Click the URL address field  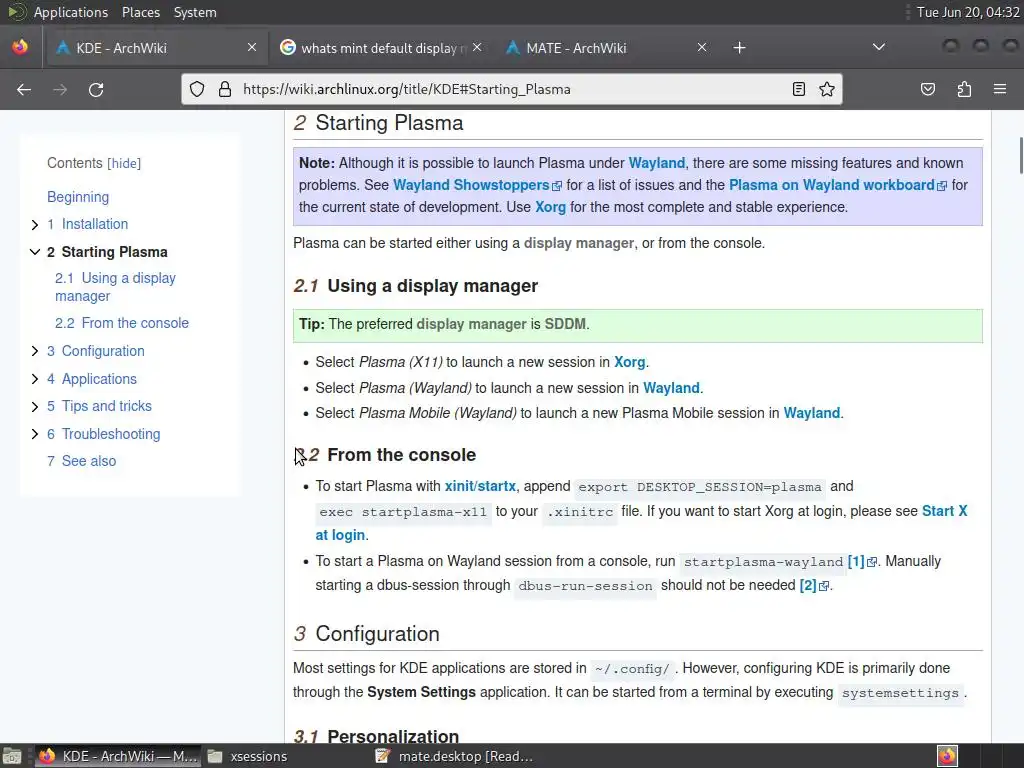513,89
